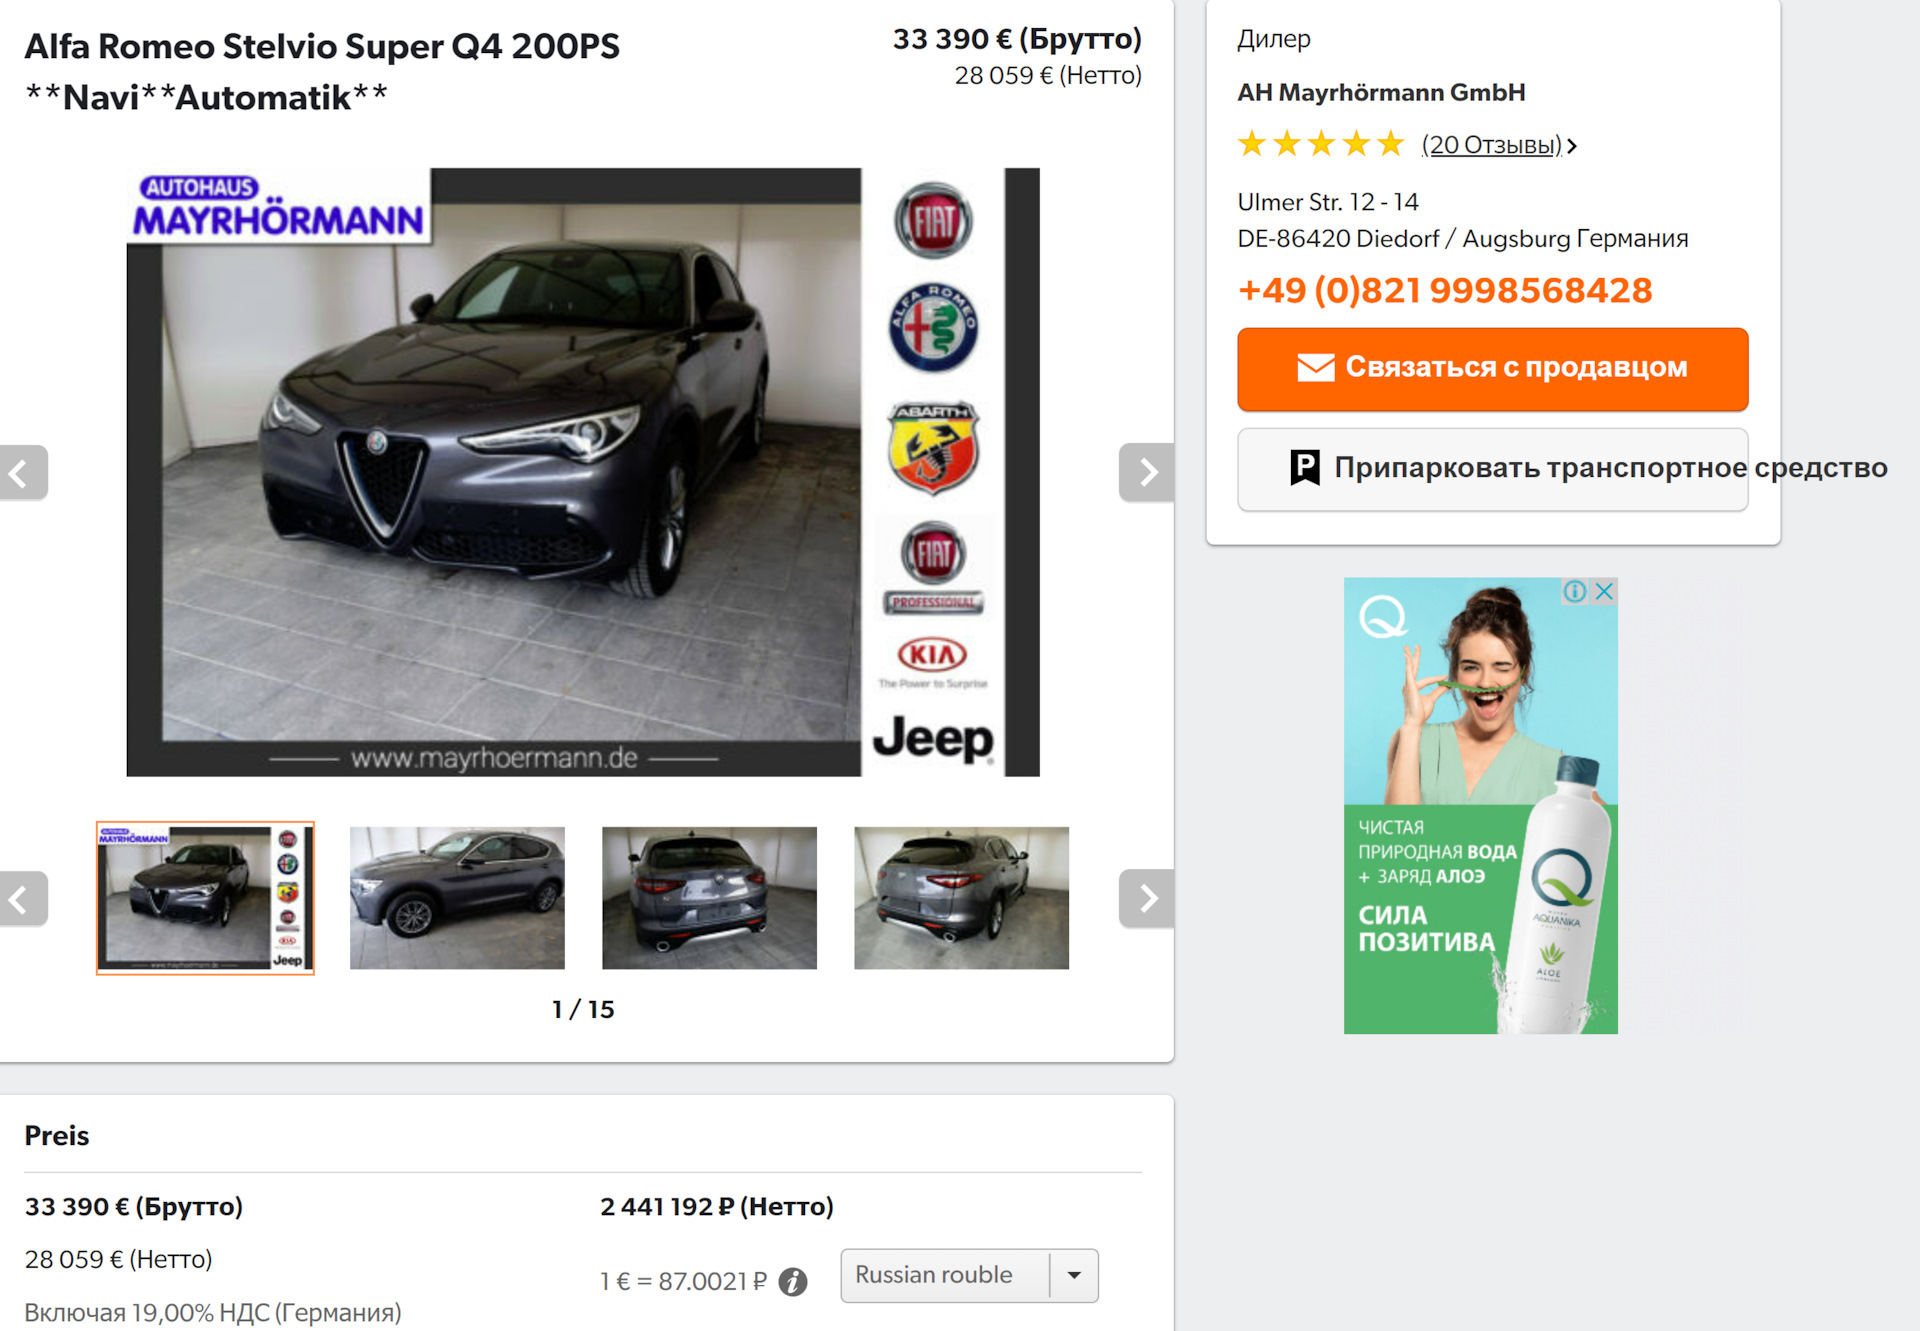The image size is (1920, 1331).
Task: Click the 1 / 15 photo counter
Action: [x=583, y=1009]
